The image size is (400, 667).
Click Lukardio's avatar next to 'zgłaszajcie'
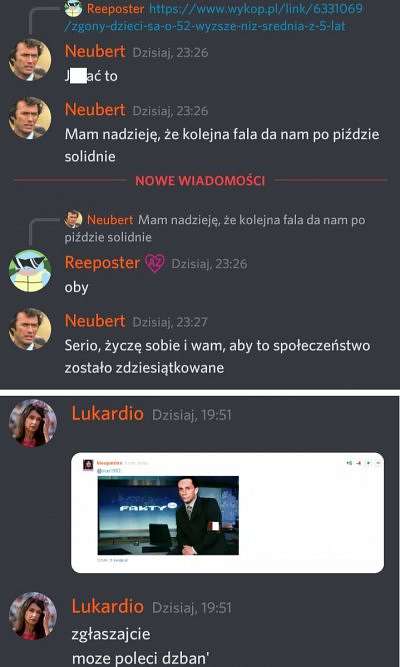coord(33,616)
